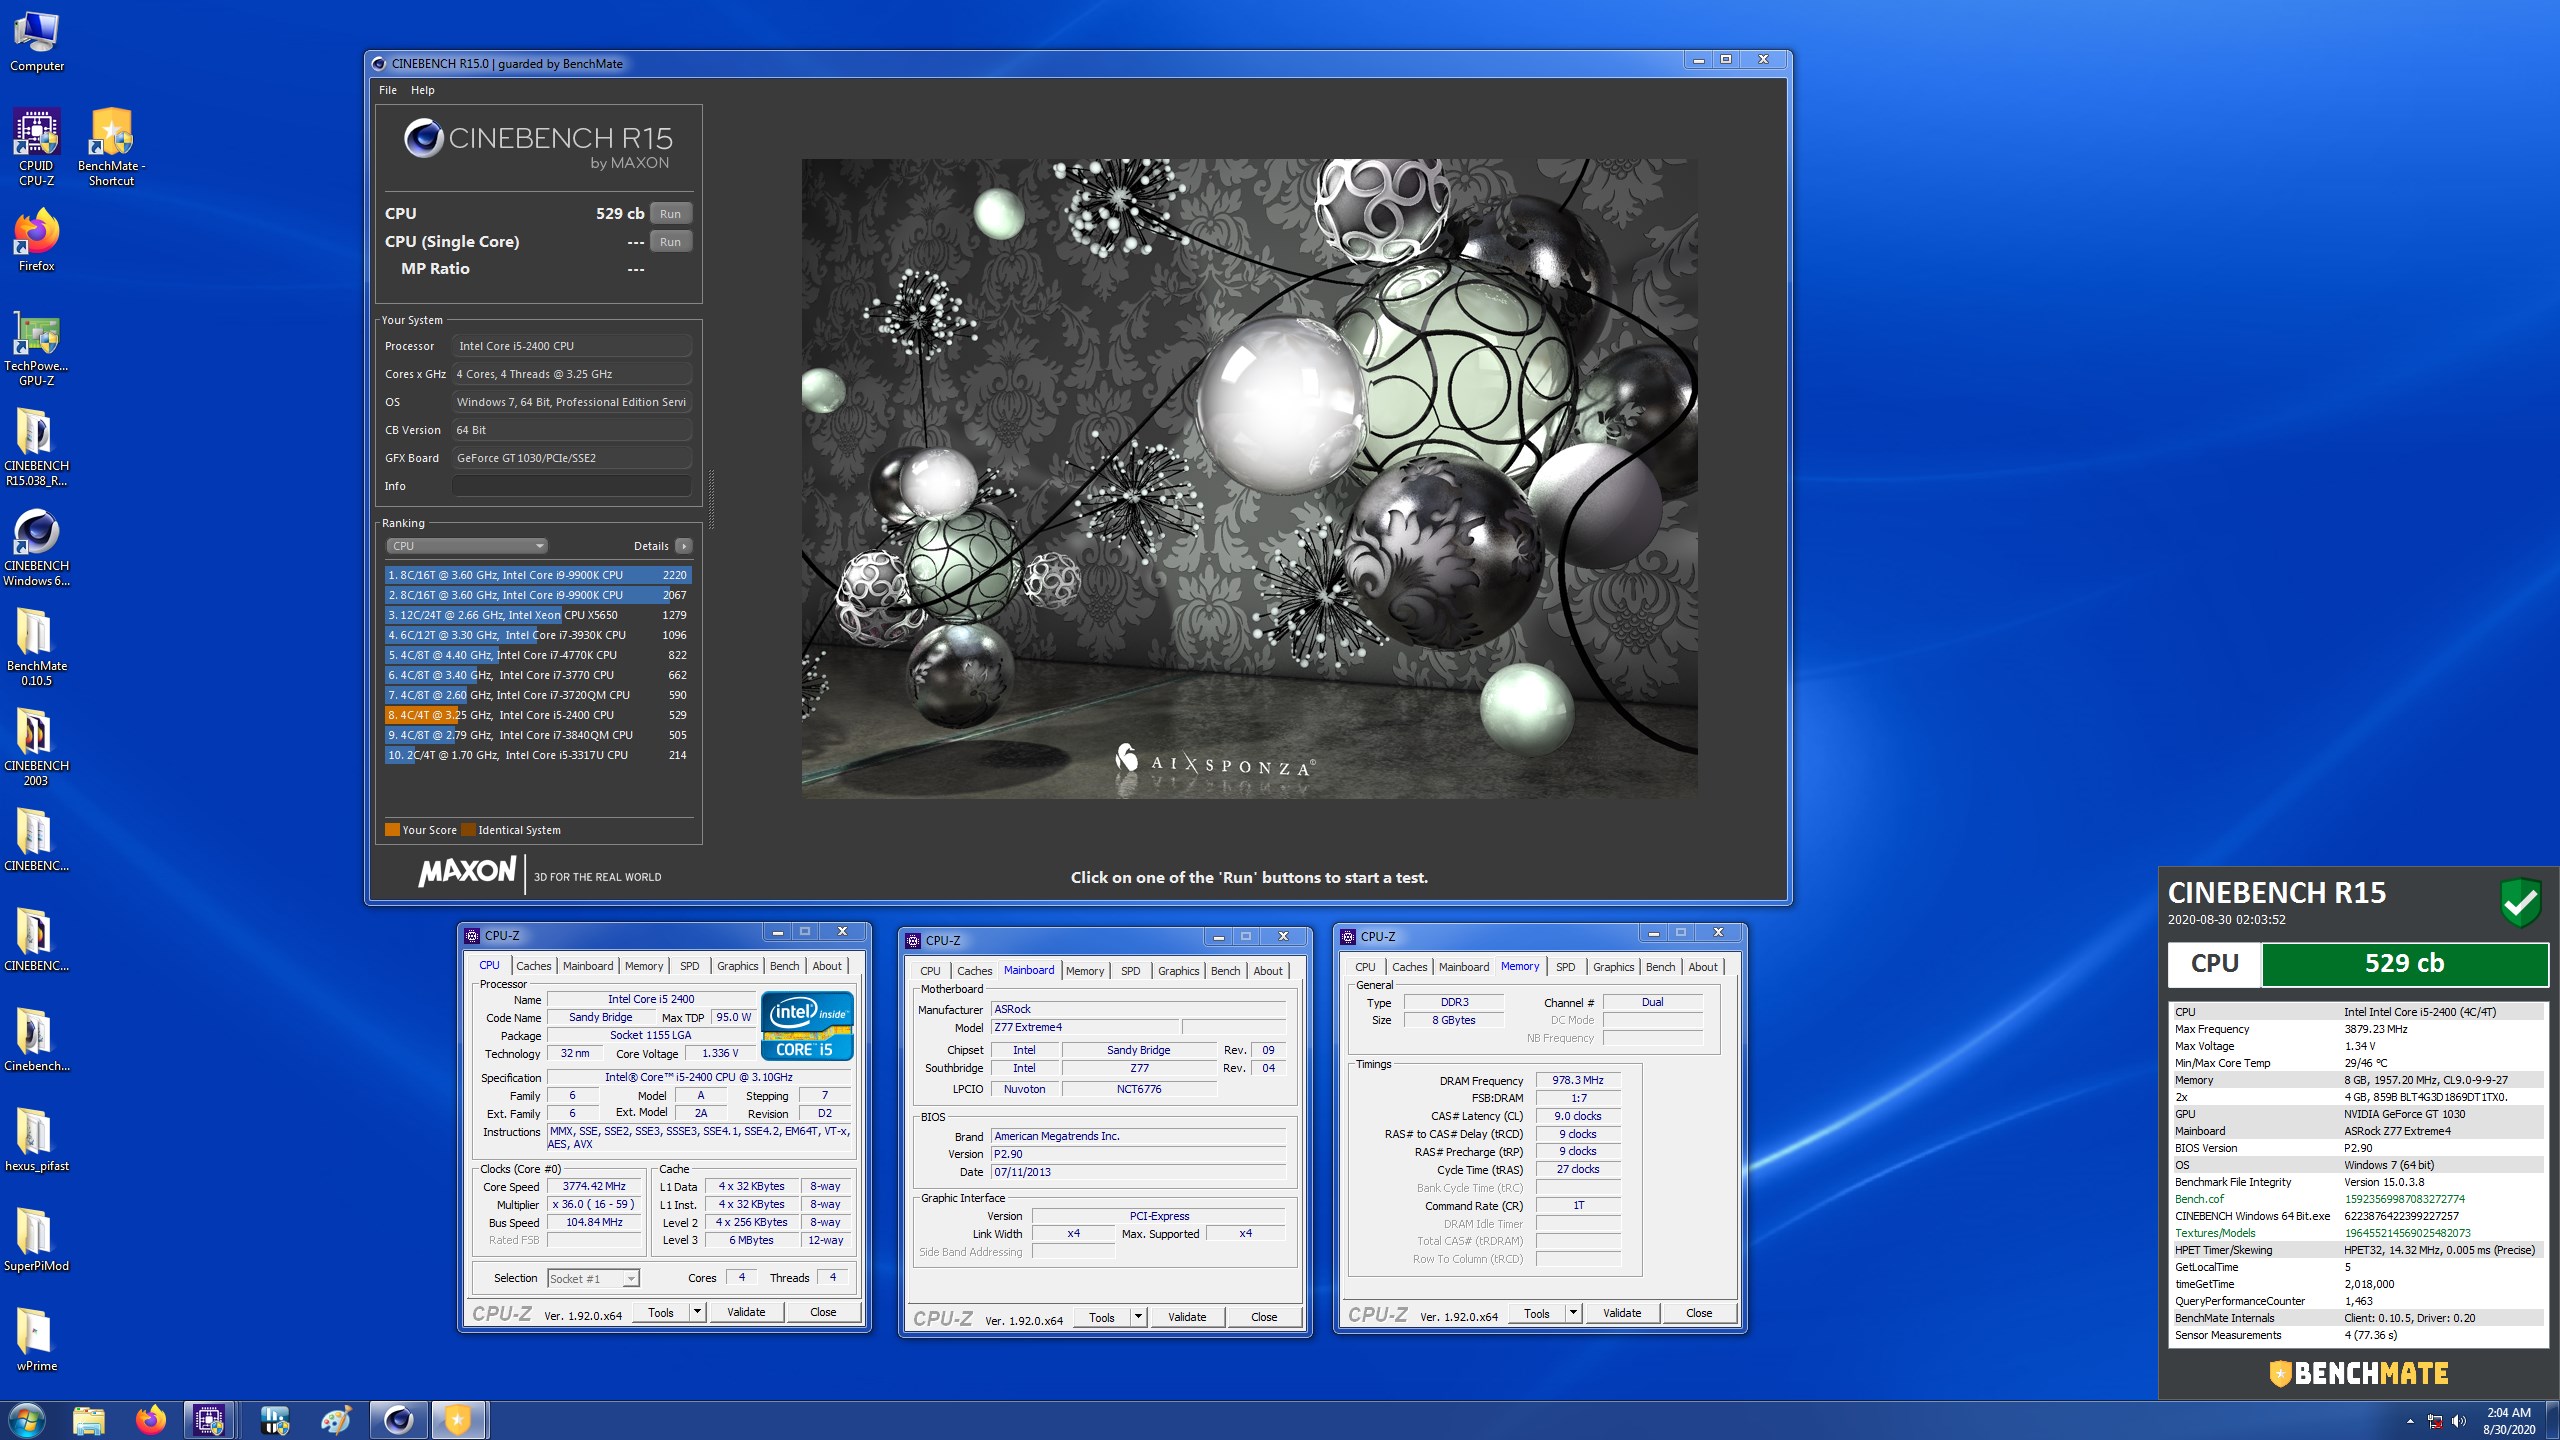Click the volume speaker tray icon

pos(2460,1421)
